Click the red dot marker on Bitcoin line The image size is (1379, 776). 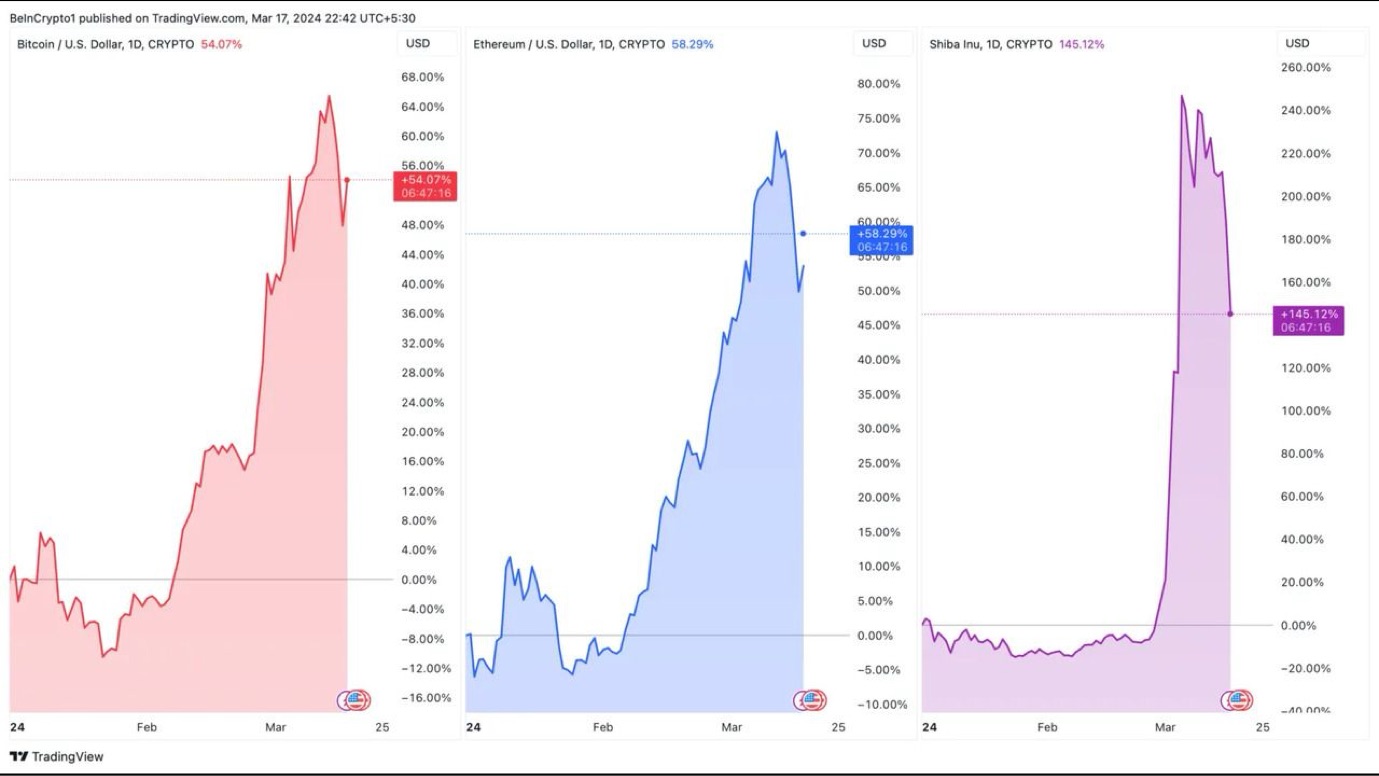pyautogui.click(x=347, y=180)
